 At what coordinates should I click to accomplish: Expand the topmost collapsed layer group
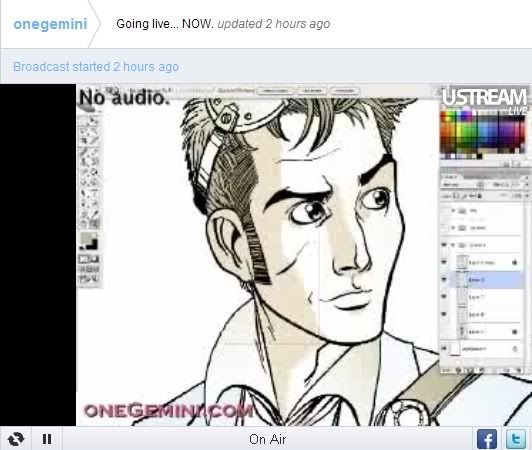pyautogui.click(x=453, y=210)
